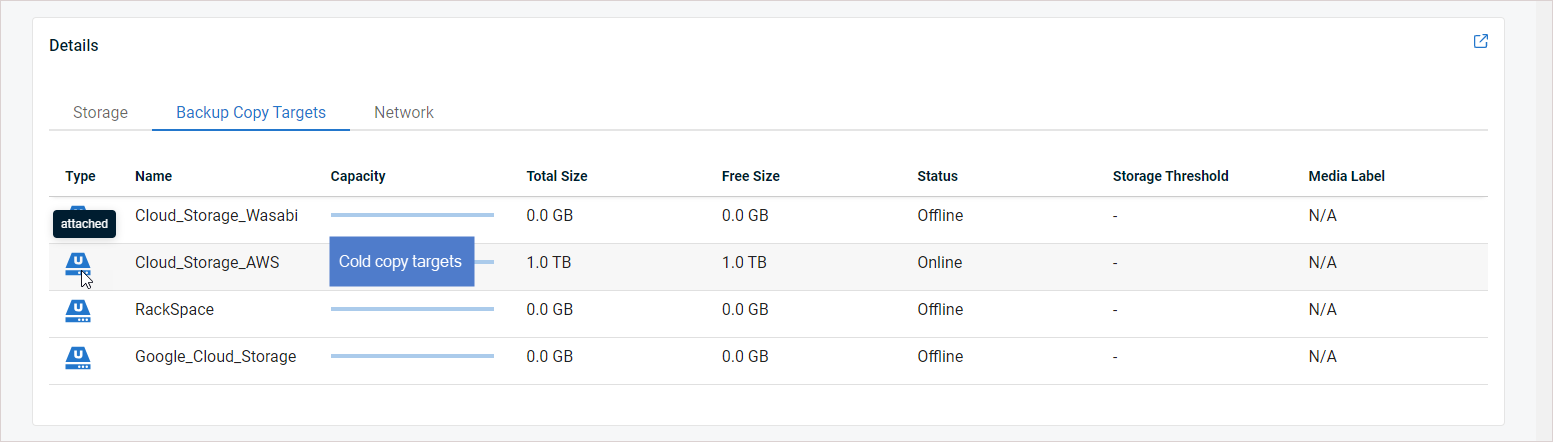
Task: Open the Network tab
Action: pyautogui.click(x=404, y=112)
